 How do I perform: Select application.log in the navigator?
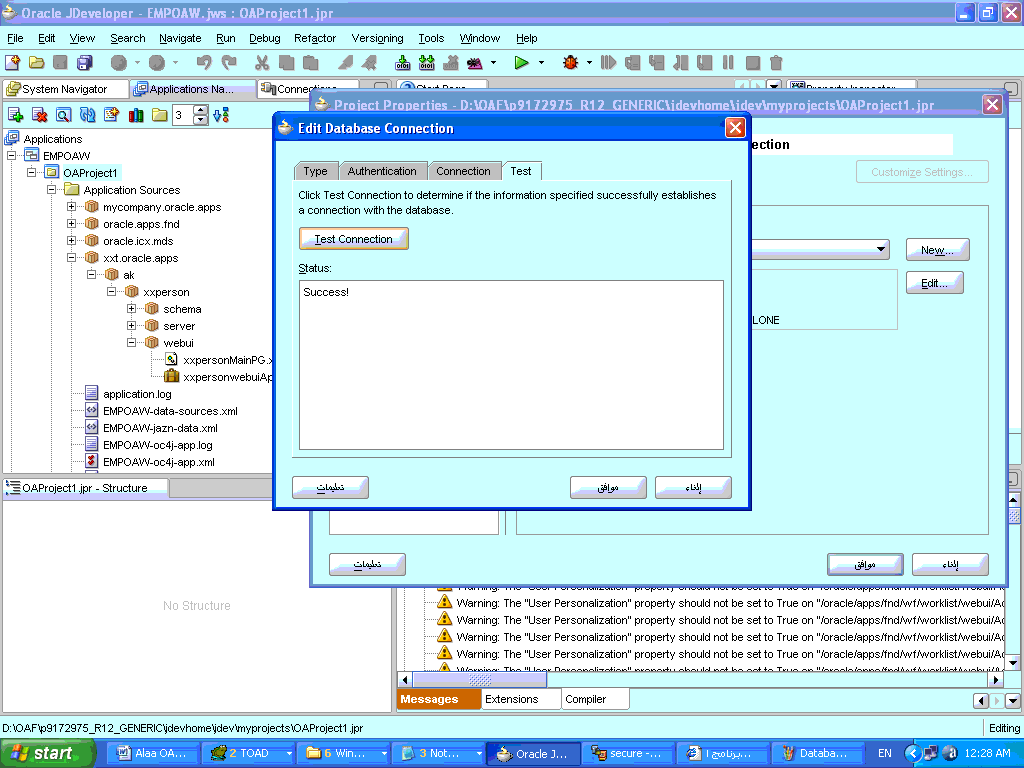click(137, 394)
